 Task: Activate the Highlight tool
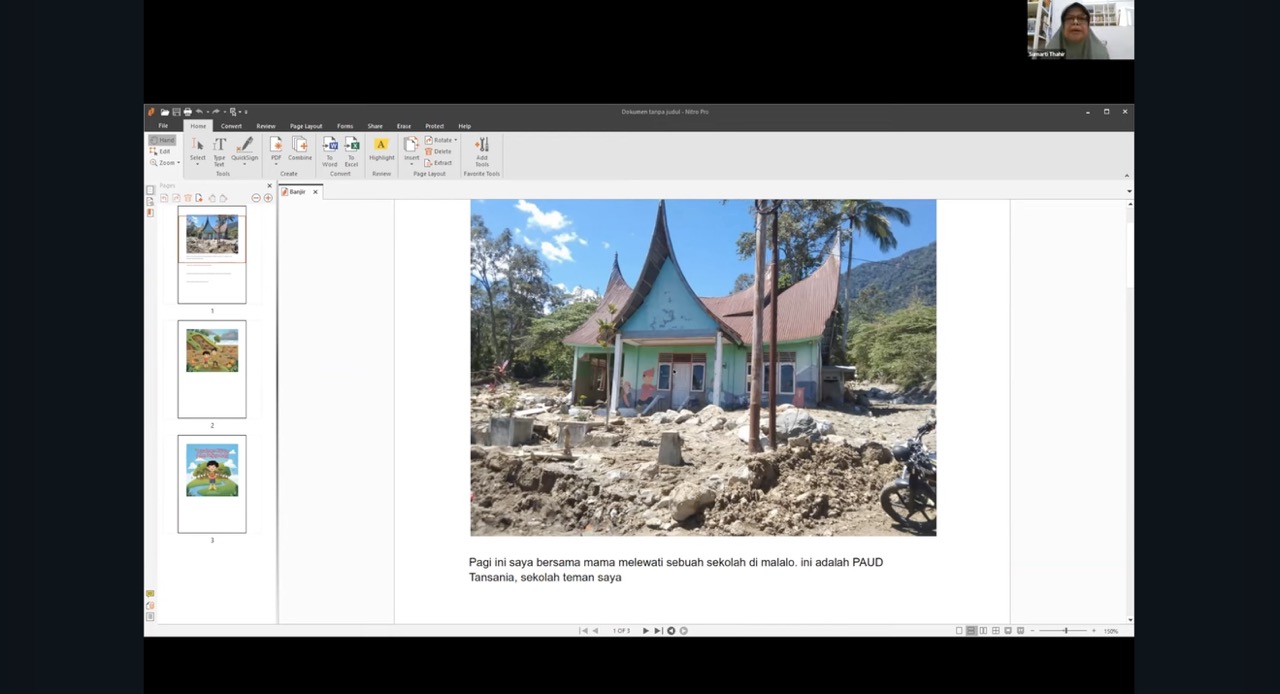(x=381, y=146)
